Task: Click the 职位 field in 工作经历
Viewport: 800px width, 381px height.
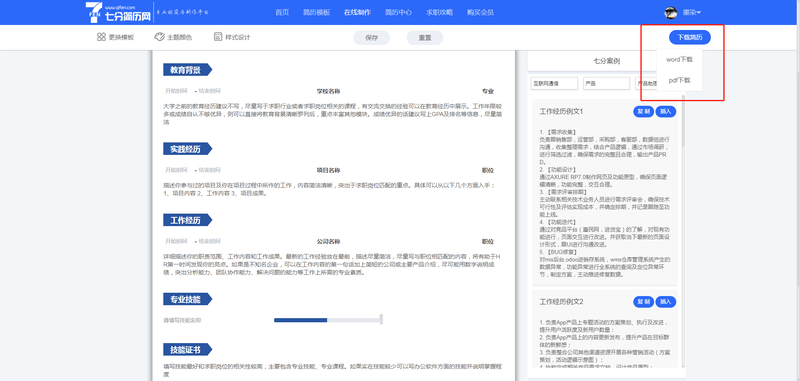Action: pos(488,241)
